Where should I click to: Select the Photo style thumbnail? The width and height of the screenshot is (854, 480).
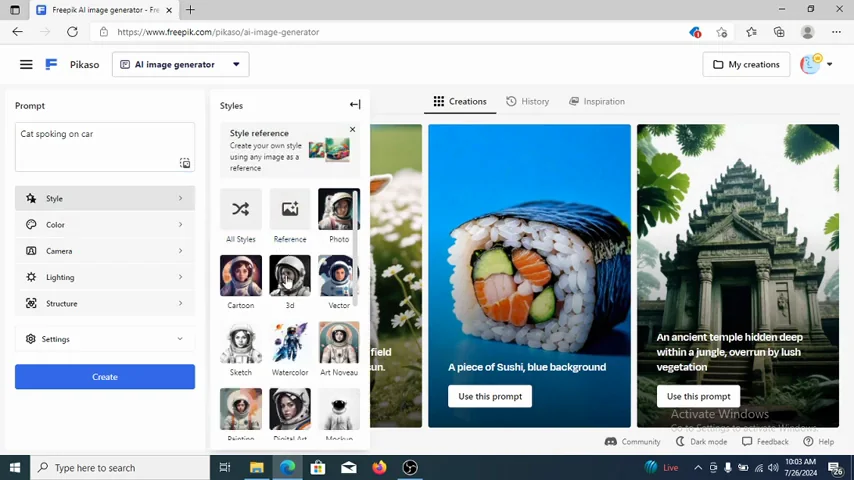click(338, 209)
